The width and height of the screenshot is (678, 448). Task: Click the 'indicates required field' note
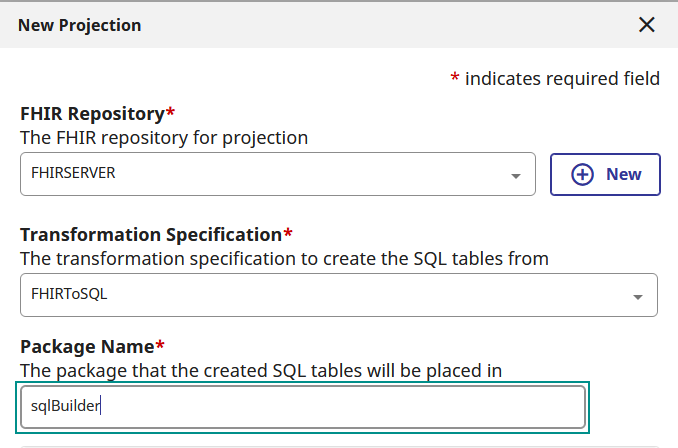click(562, 78)
